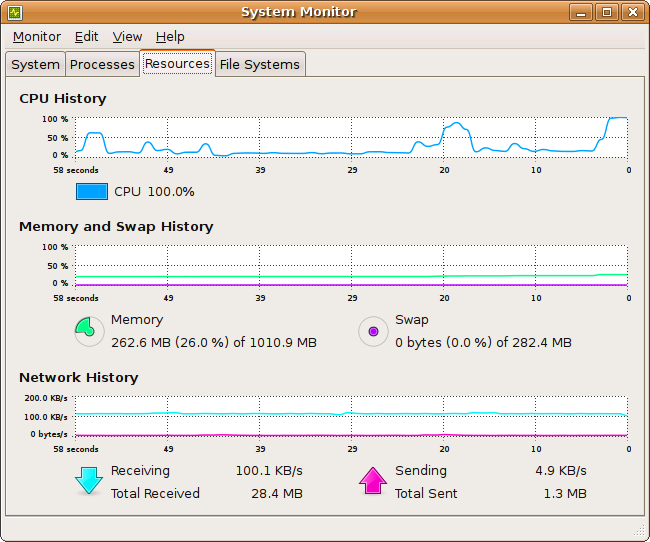Screen dimensions: 650x542
Task: Close the System Monitor window
Action: (631, 13)
